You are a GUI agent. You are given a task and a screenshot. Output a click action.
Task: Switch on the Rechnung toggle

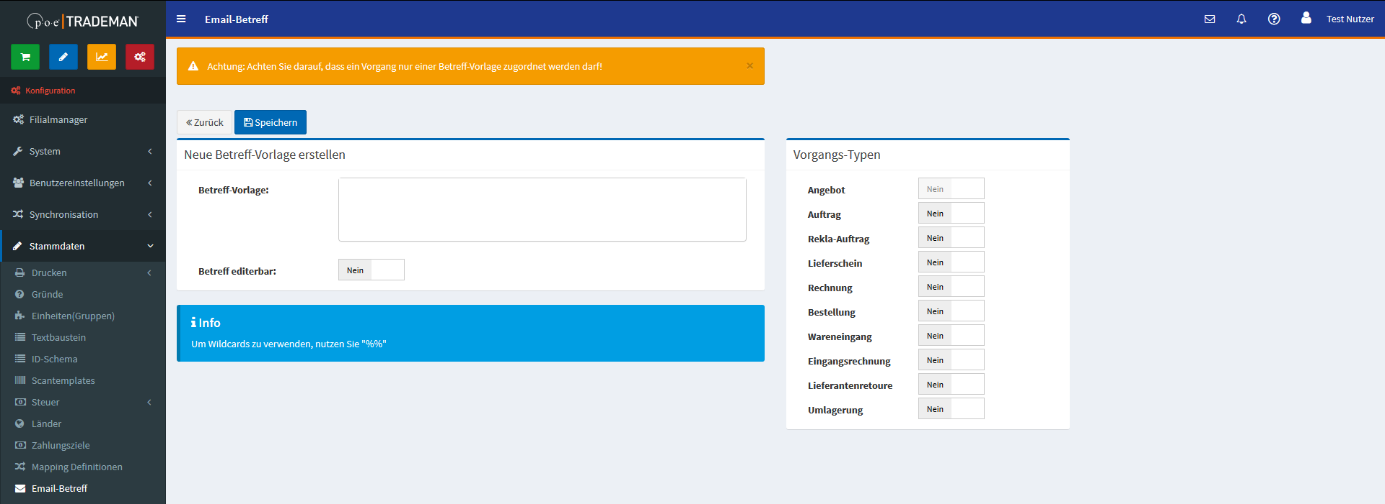point(951,287)
